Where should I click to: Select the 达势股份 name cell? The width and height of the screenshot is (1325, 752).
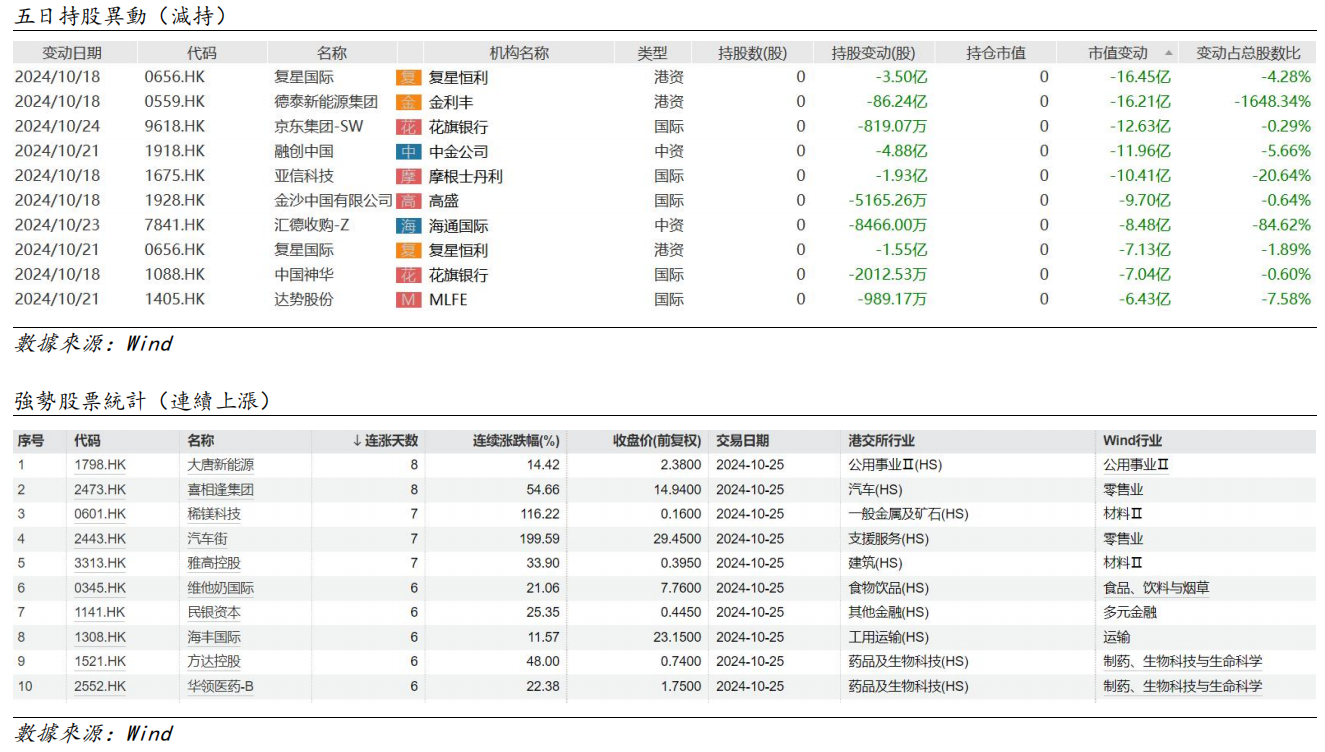pyautogui.click(x=304, y=299)
